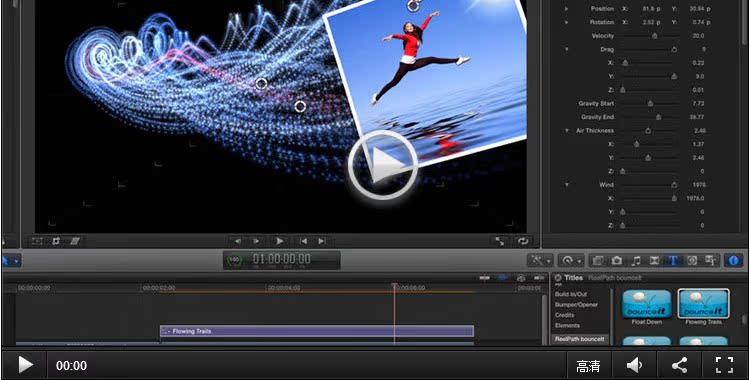The width and height of the screenshot is (751, 380).
Task: Click the Wind X slider handle
Action: (674, 198)
